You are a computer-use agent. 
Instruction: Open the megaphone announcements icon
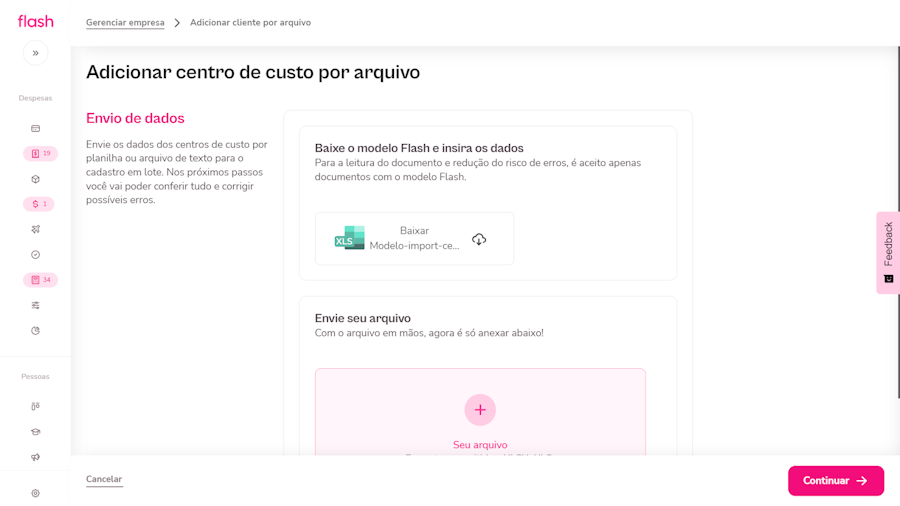coord(36,457)
